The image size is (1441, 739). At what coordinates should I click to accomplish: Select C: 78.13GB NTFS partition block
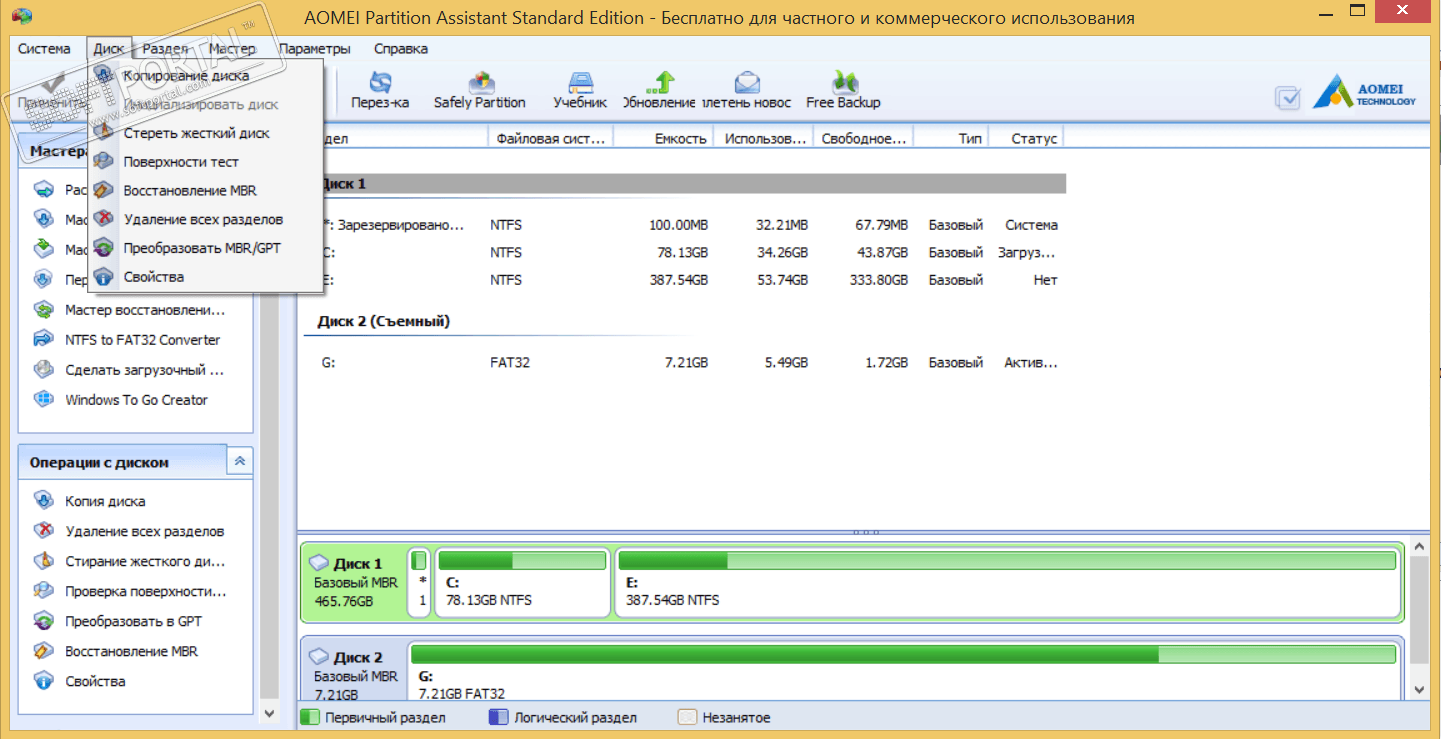[x=522, y=581]
